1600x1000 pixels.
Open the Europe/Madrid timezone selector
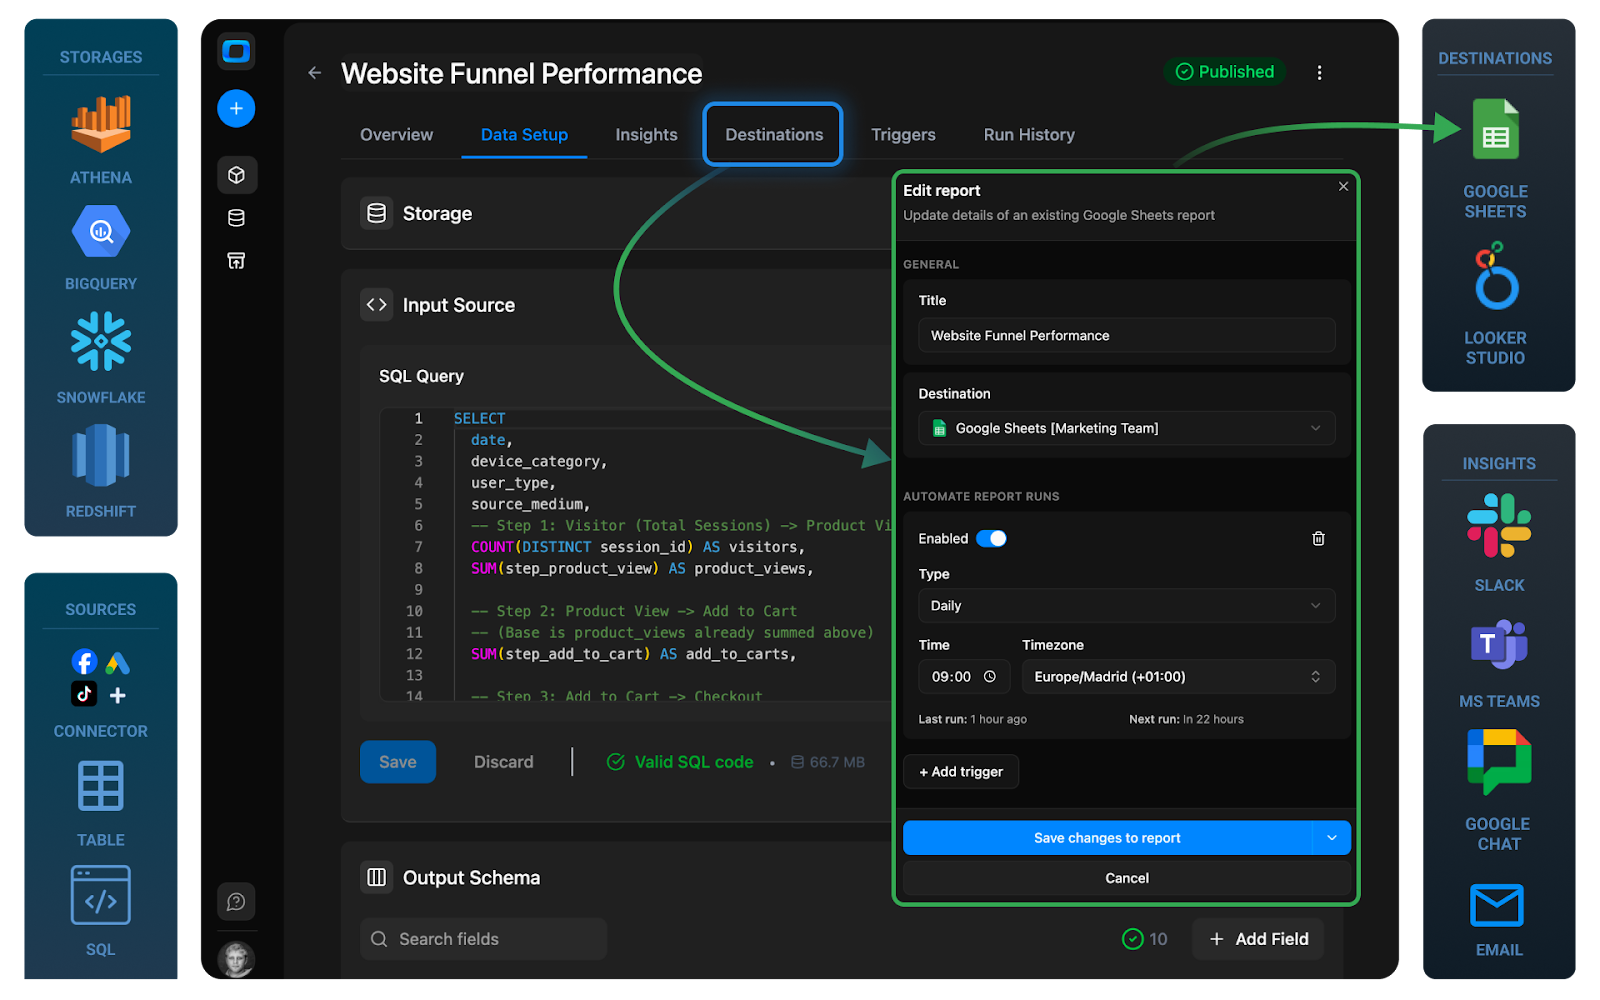[x=1178, y=676]
